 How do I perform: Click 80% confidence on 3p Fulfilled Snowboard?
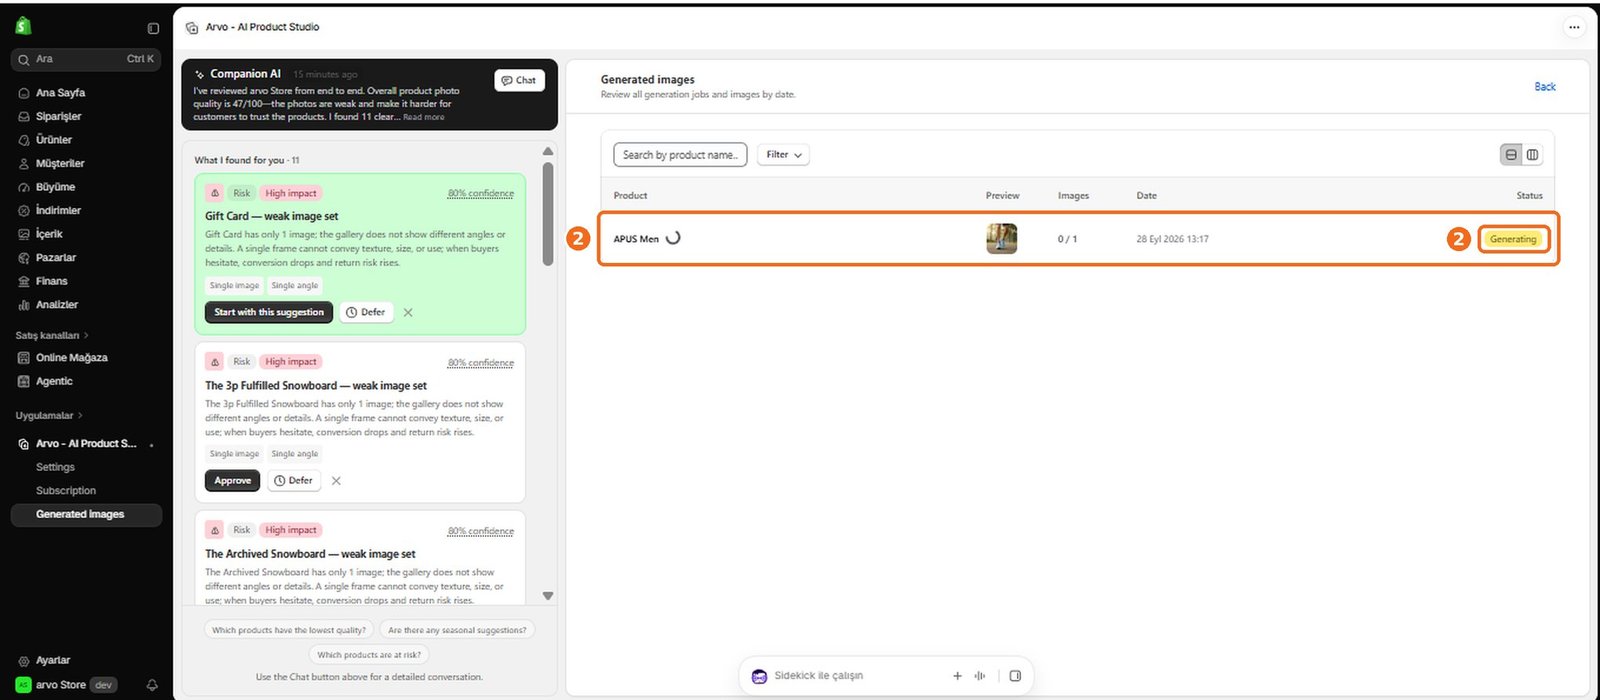(x=481, y=363)
